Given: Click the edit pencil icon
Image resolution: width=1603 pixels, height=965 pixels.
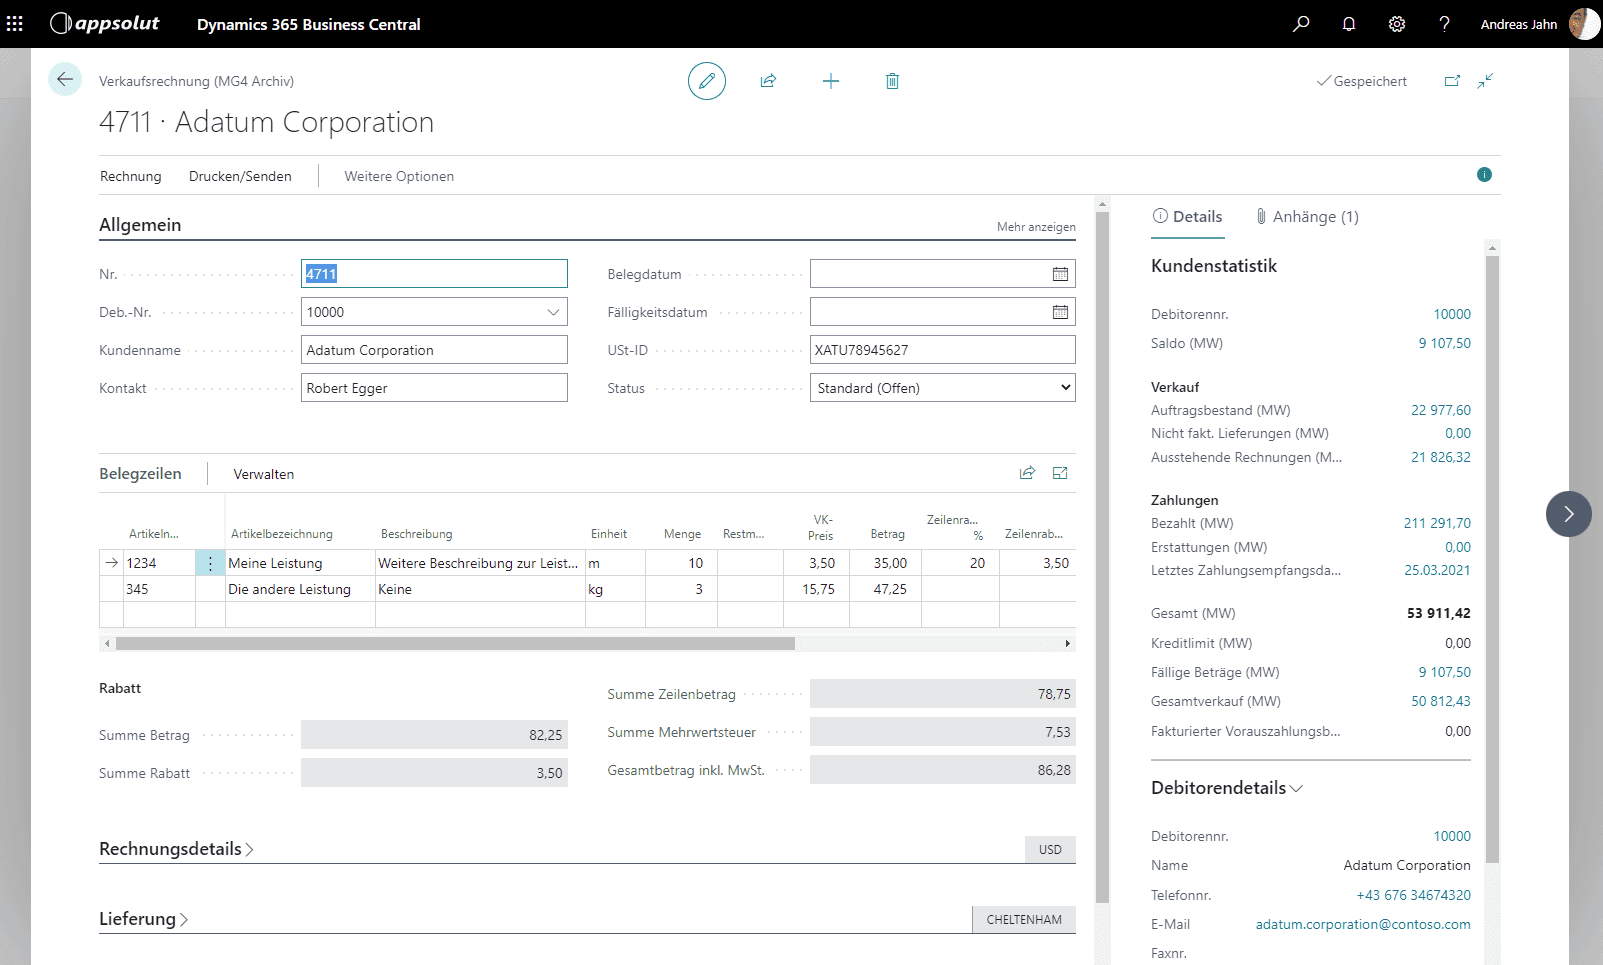Looking at the screenshot, I should tap(706, 81).
